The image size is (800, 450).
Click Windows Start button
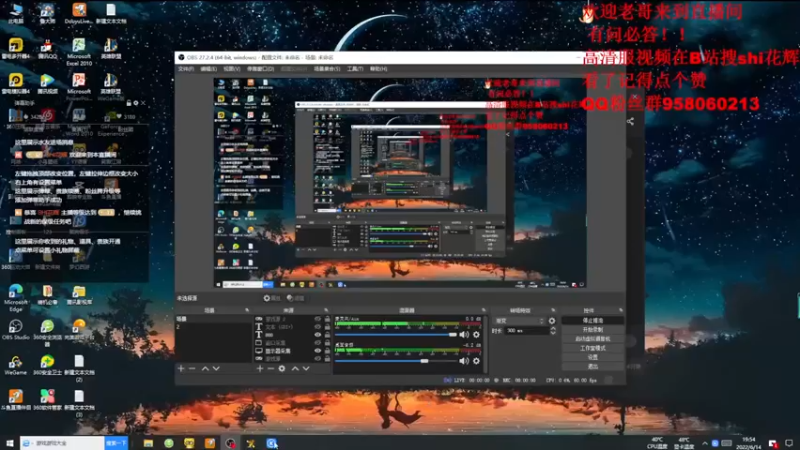(x=9, y=443)
